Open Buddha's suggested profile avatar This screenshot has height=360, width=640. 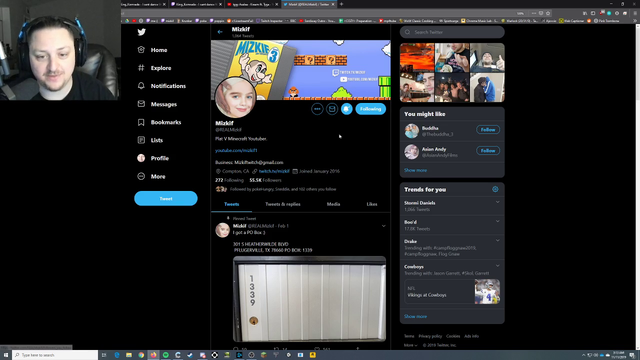click(411, 131)
